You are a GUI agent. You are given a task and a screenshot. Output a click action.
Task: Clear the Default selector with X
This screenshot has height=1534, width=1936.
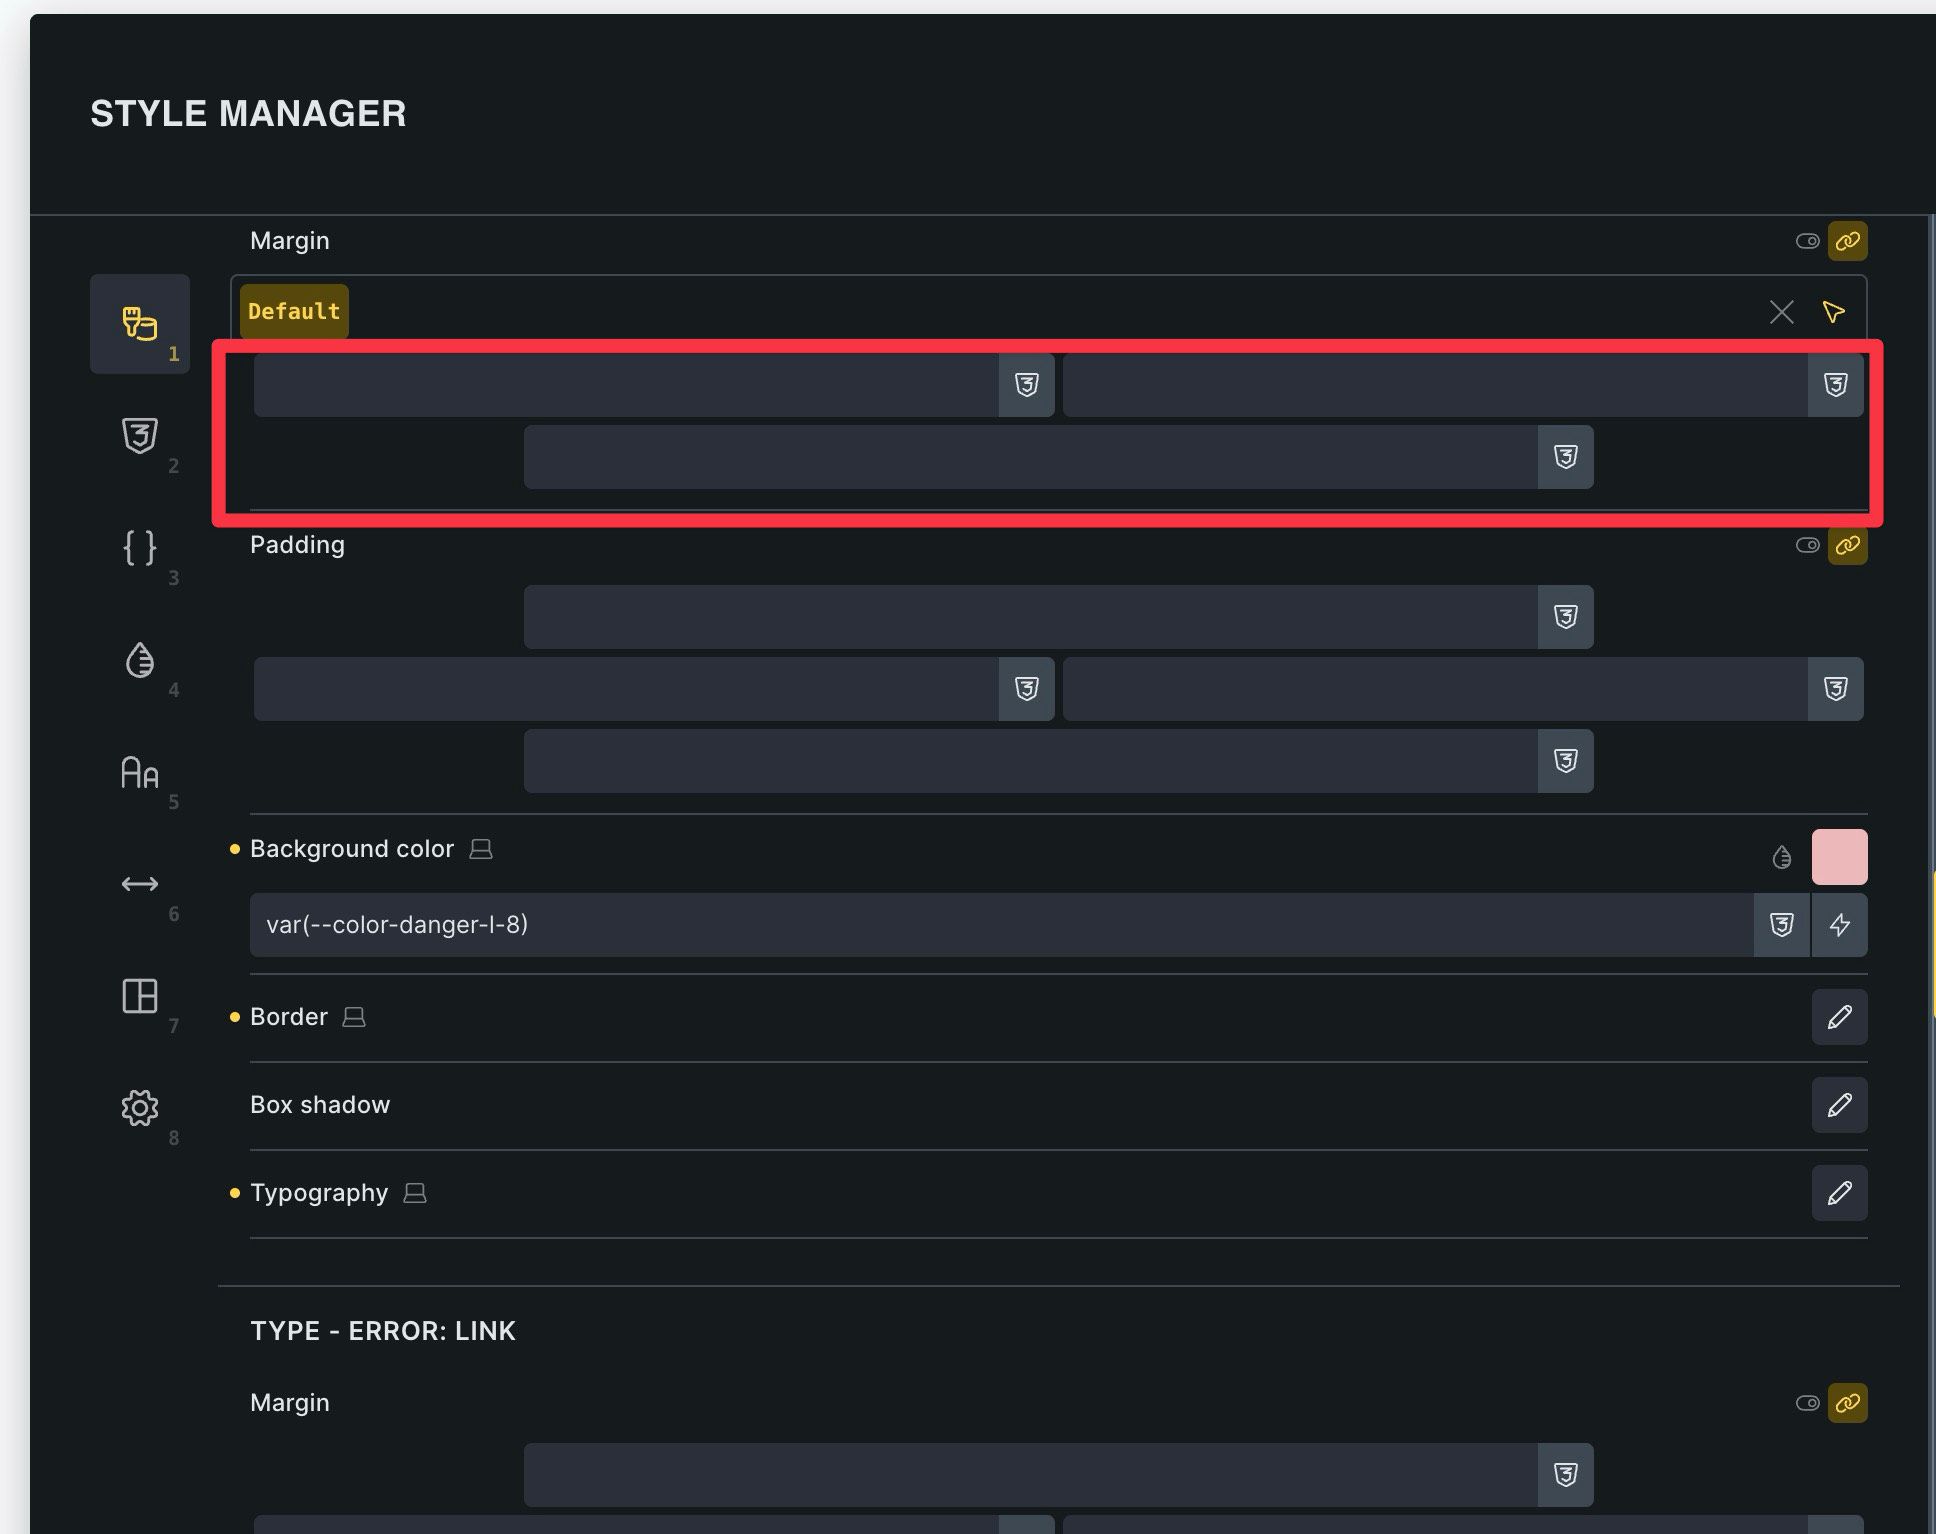click(x=1781, y=312)
